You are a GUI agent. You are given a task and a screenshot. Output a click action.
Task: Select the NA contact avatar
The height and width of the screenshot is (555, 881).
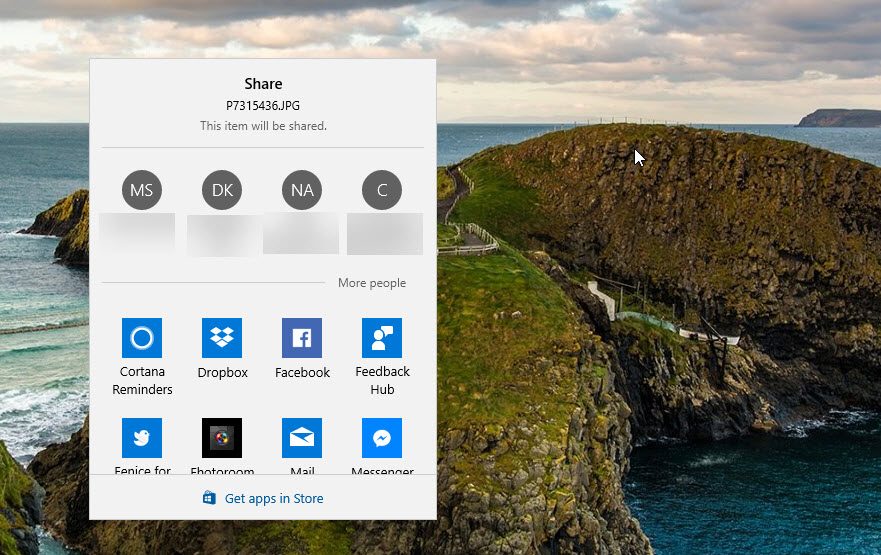pos(302,190)
